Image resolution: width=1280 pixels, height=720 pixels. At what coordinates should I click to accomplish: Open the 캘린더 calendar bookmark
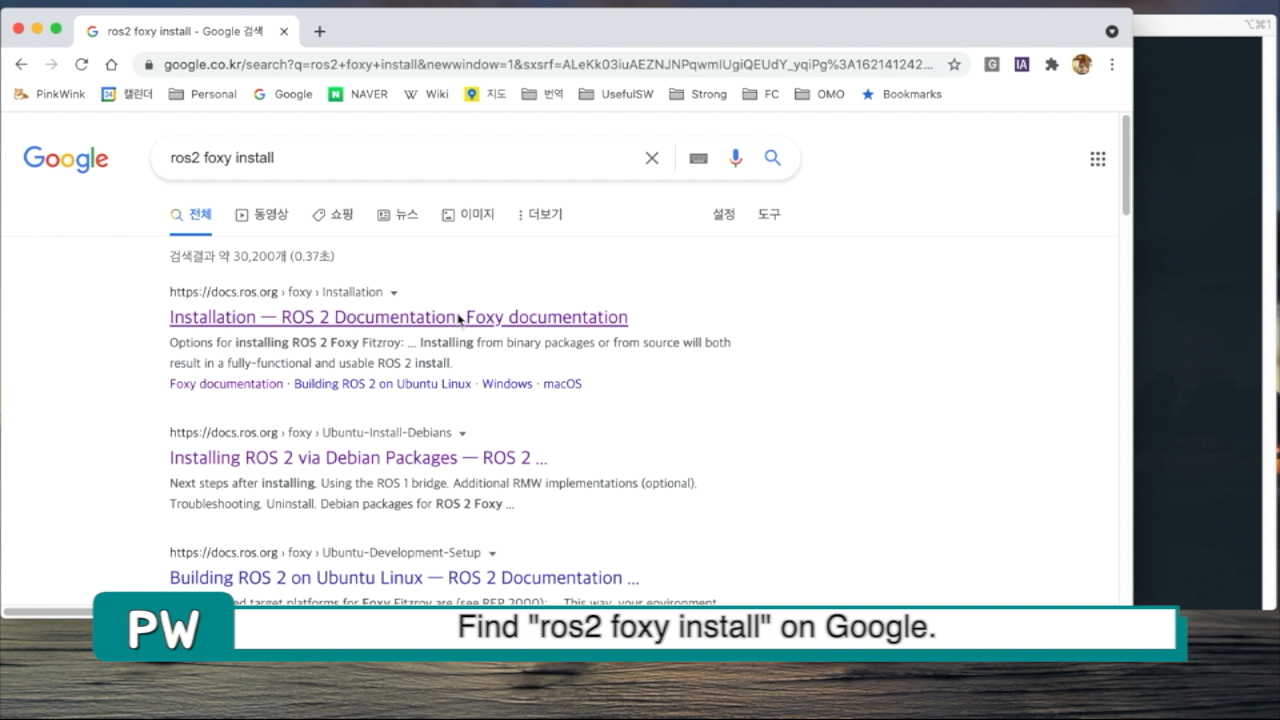pyautogui.click(x=126, y=94)
